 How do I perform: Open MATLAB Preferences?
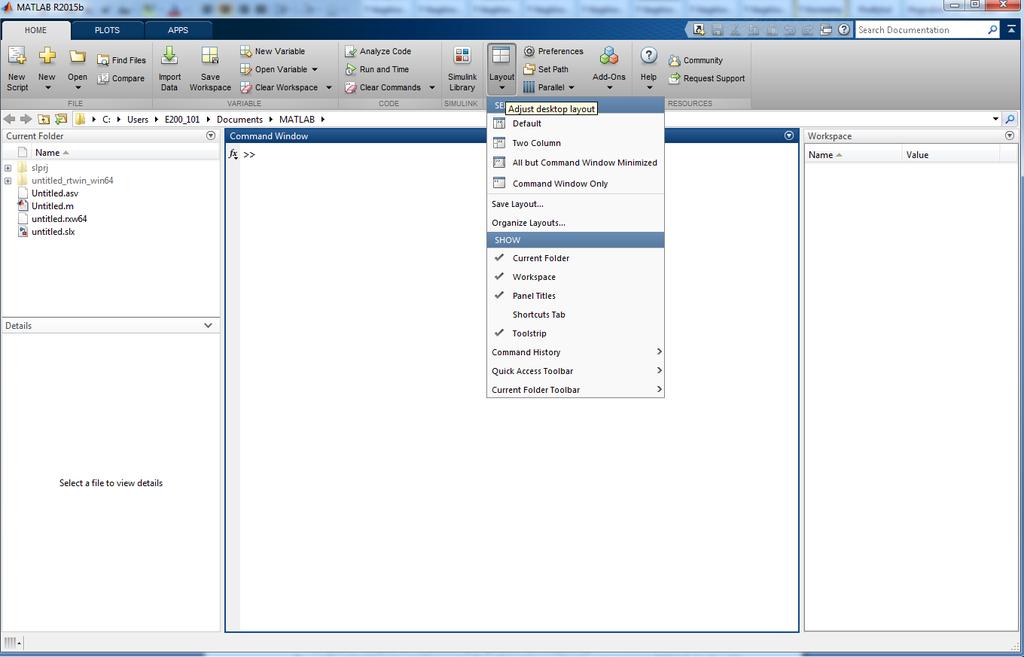pyautogui.click(x=553, y=51)
